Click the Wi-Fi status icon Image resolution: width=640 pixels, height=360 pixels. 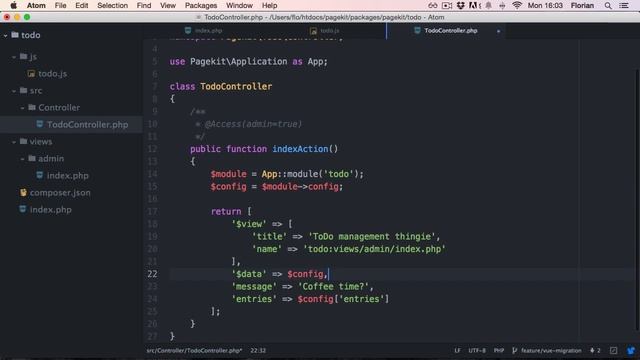(x=517, y=5)
